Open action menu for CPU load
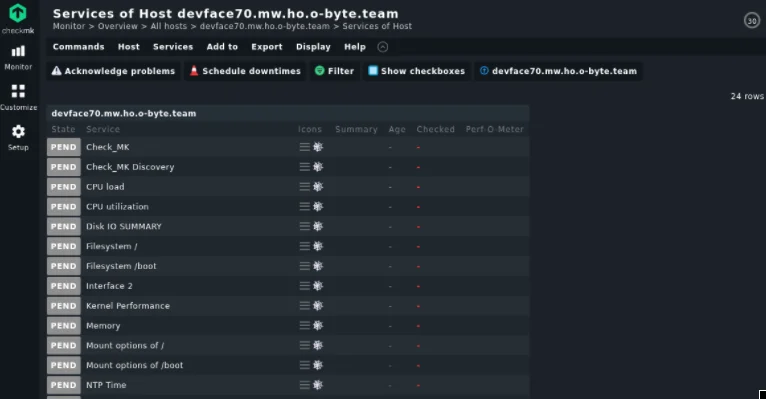766x399 pixels. coord(304,187)
